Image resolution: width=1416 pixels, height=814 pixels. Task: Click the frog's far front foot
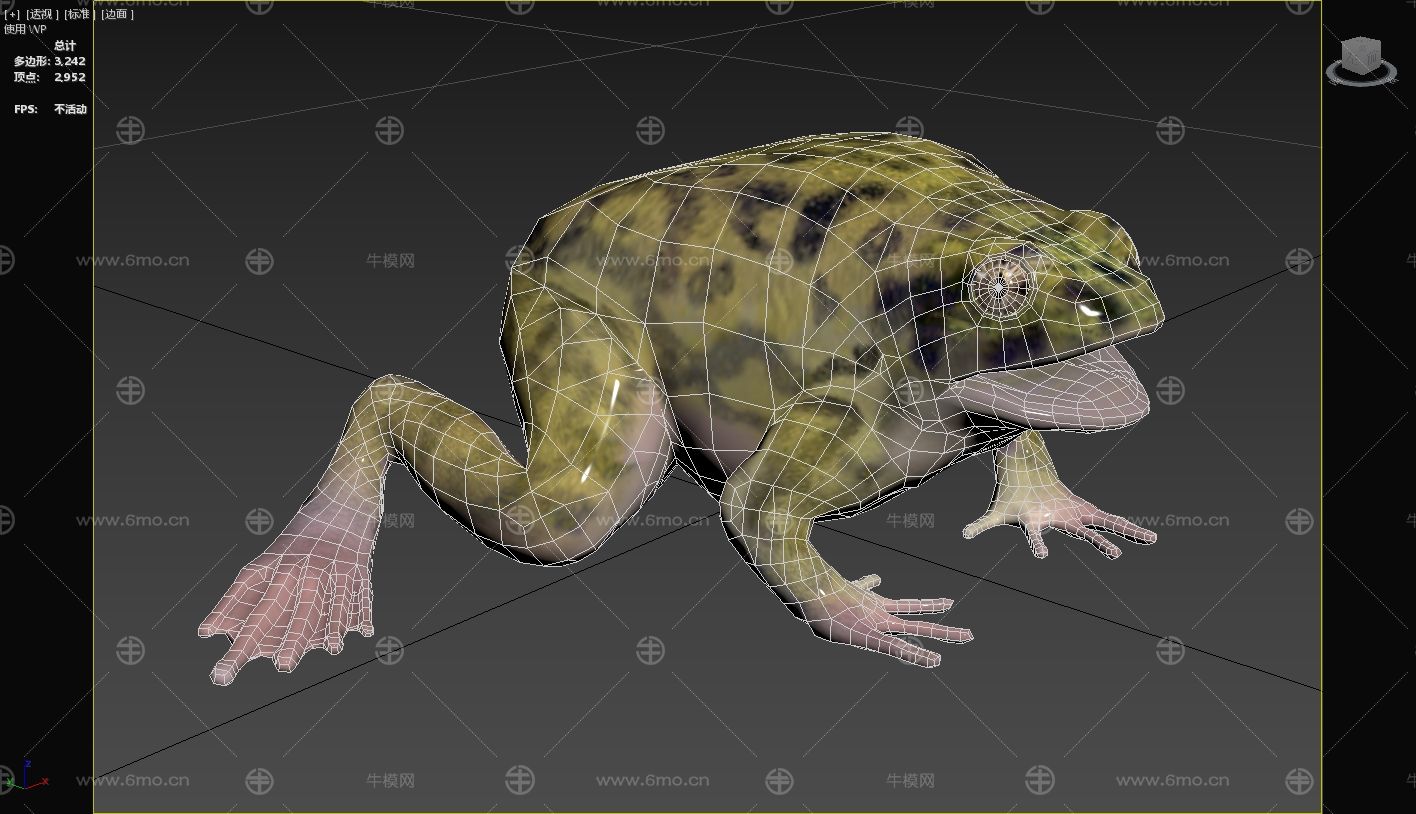[x=1060, y=520]
